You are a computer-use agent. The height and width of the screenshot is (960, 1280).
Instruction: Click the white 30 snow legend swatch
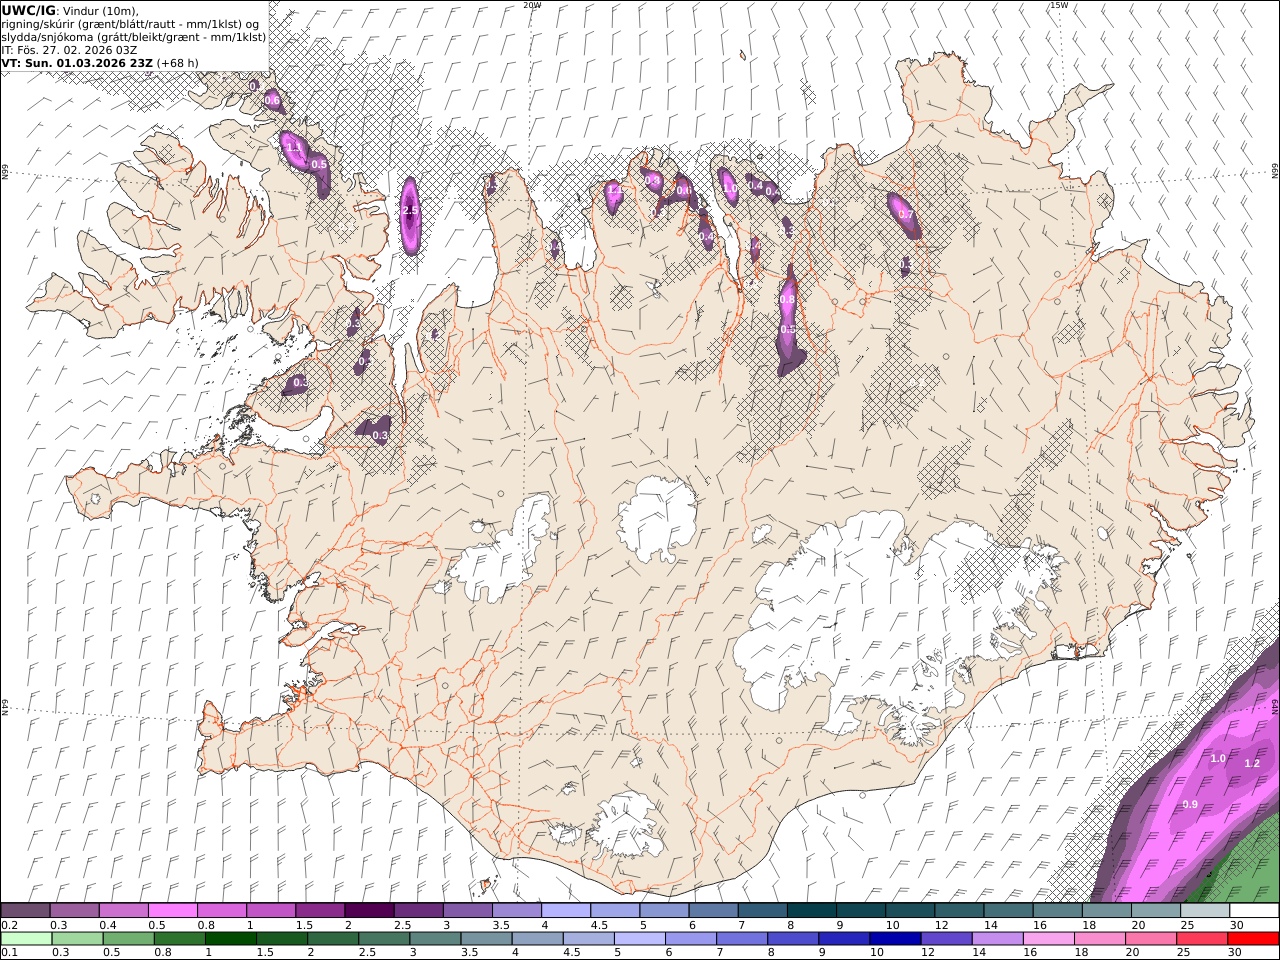point(1254,910)
